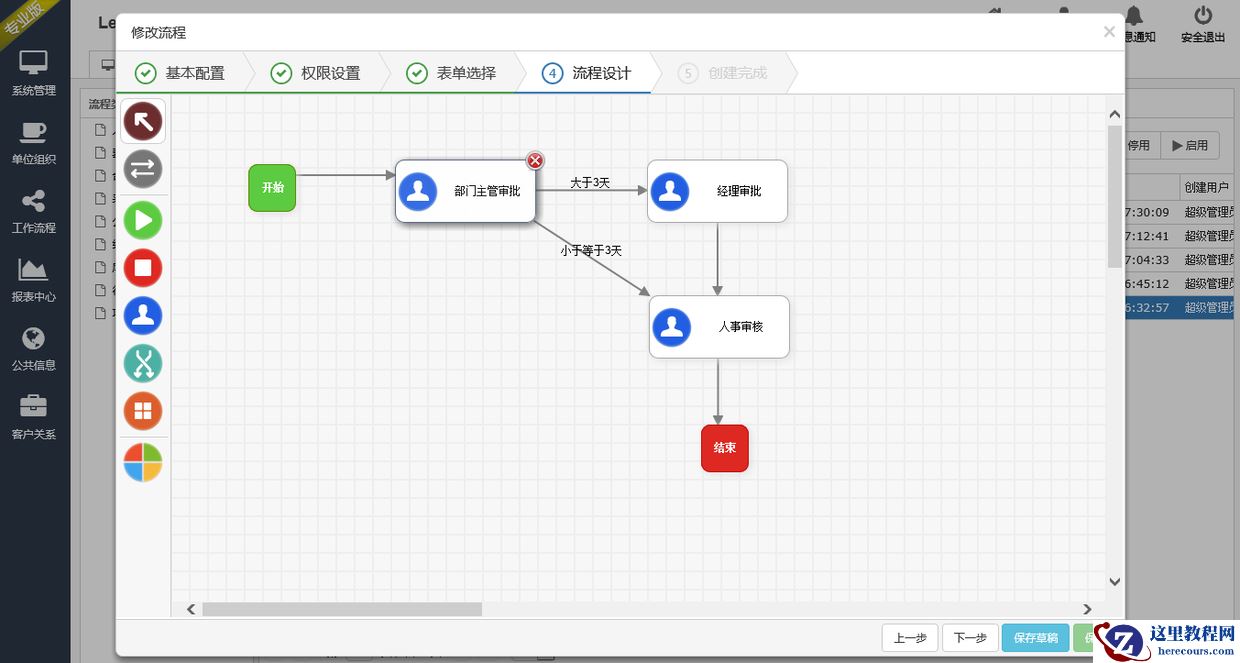Viewport: 1240px width, 663px height.
Task: Go to step 表单选择
Action: (452, 73)
